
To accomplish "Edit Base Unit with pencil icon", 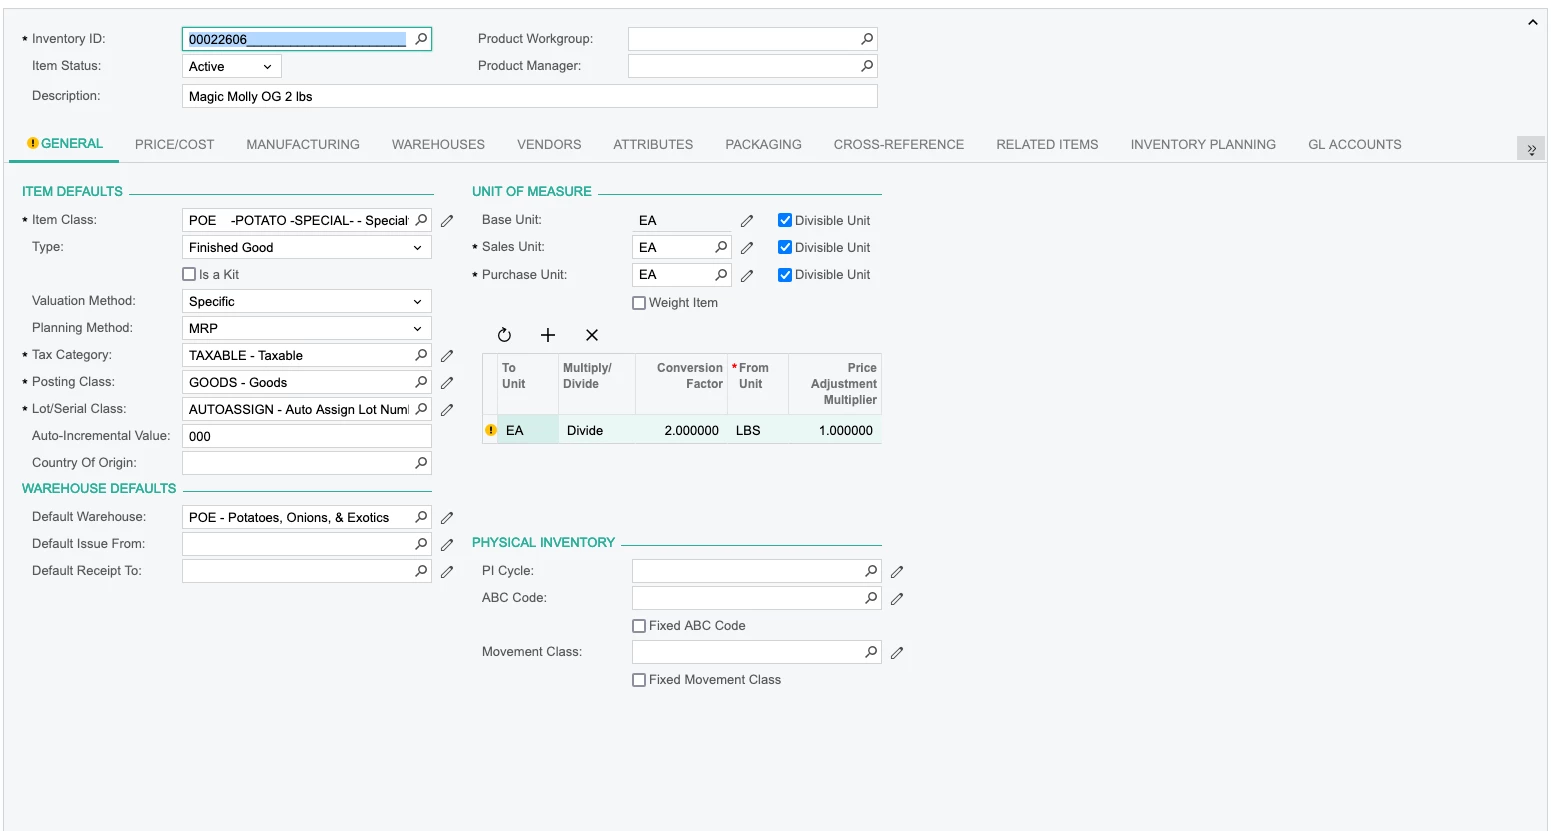I will point(747,221).
